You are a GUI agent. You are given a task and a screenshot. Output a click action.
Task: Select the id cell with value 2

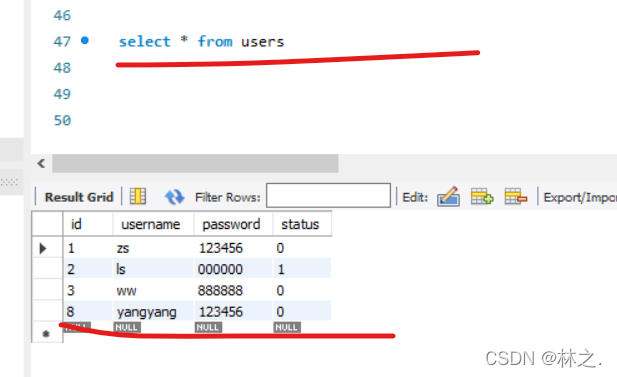pos(87,269)
